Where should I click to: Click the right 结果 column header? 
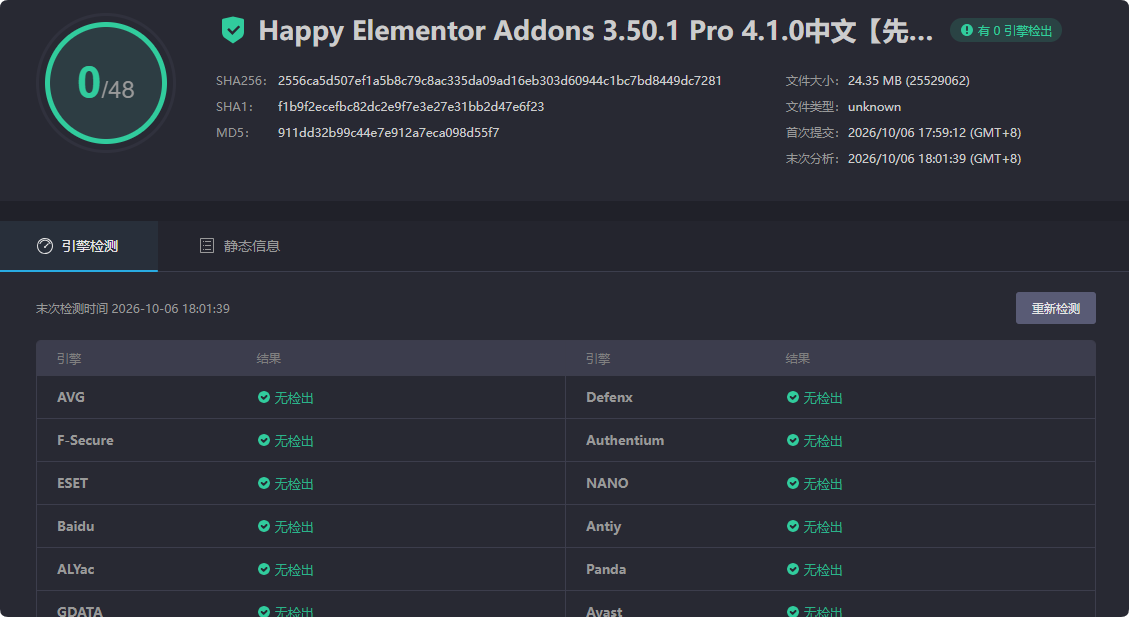click(x=798, y=359)
